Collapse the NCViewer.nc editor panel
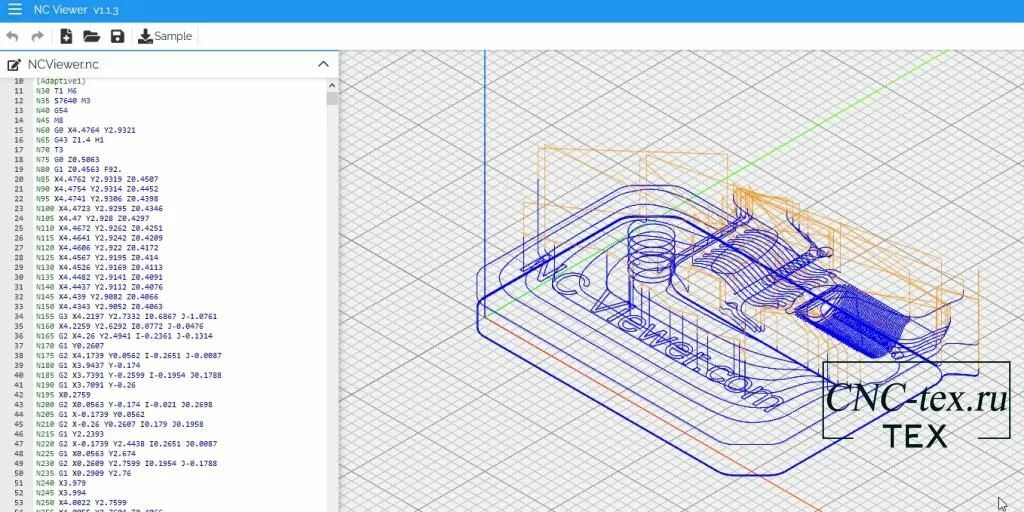Image resolution: width=1024 pixels, height=512 pixels. (x=323, y=64)
